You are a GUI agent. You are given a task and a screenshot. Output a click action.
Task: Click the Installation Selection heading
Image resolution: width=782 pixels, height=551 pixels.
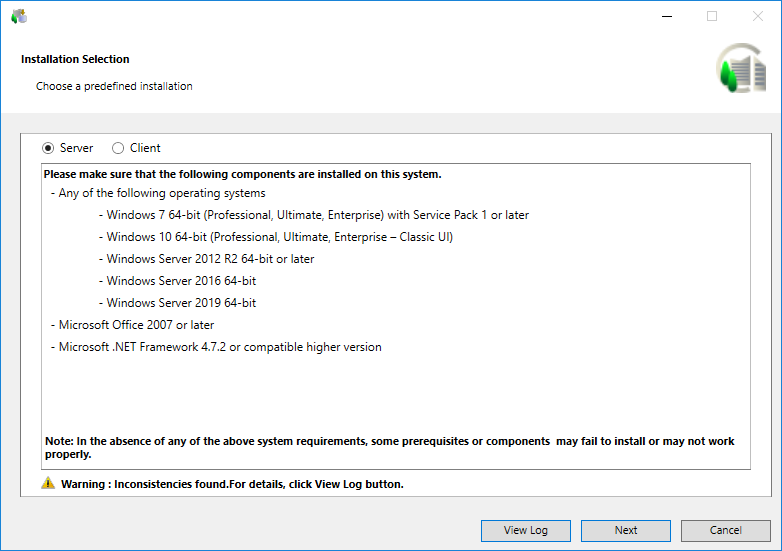coord(75,59)
